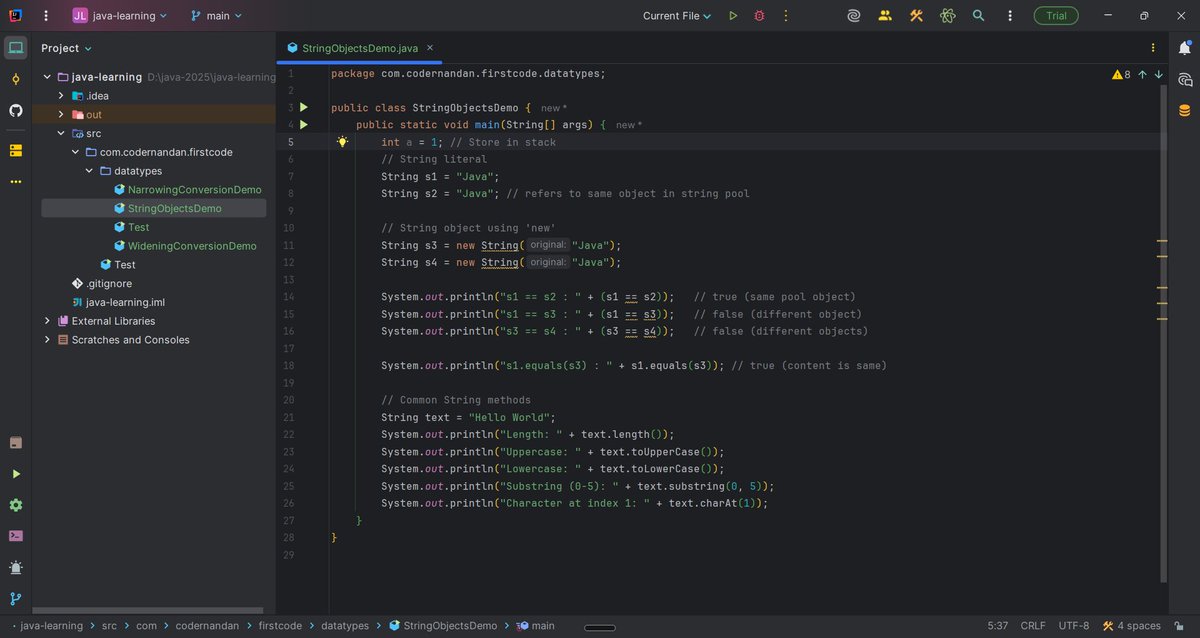This screenshot has width=1200, height=638.
Task: Change line separator via CRLF in the status bar
Action: click(1031, 626)
